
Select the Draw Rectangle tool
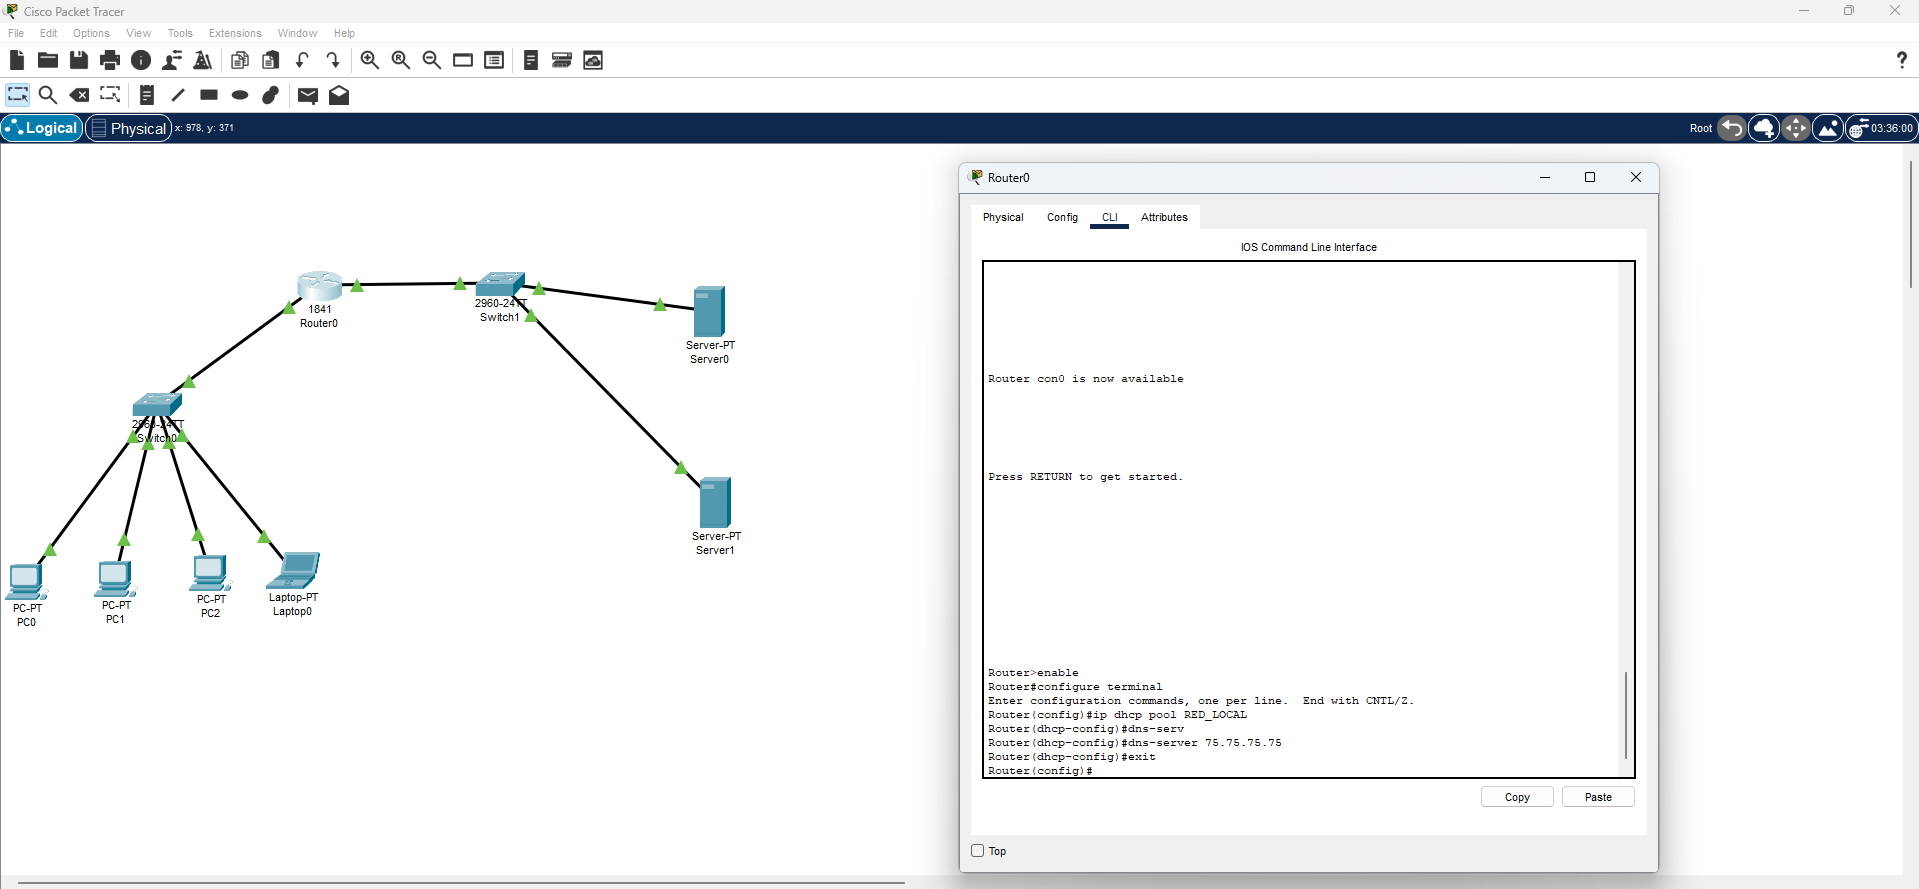209,95
